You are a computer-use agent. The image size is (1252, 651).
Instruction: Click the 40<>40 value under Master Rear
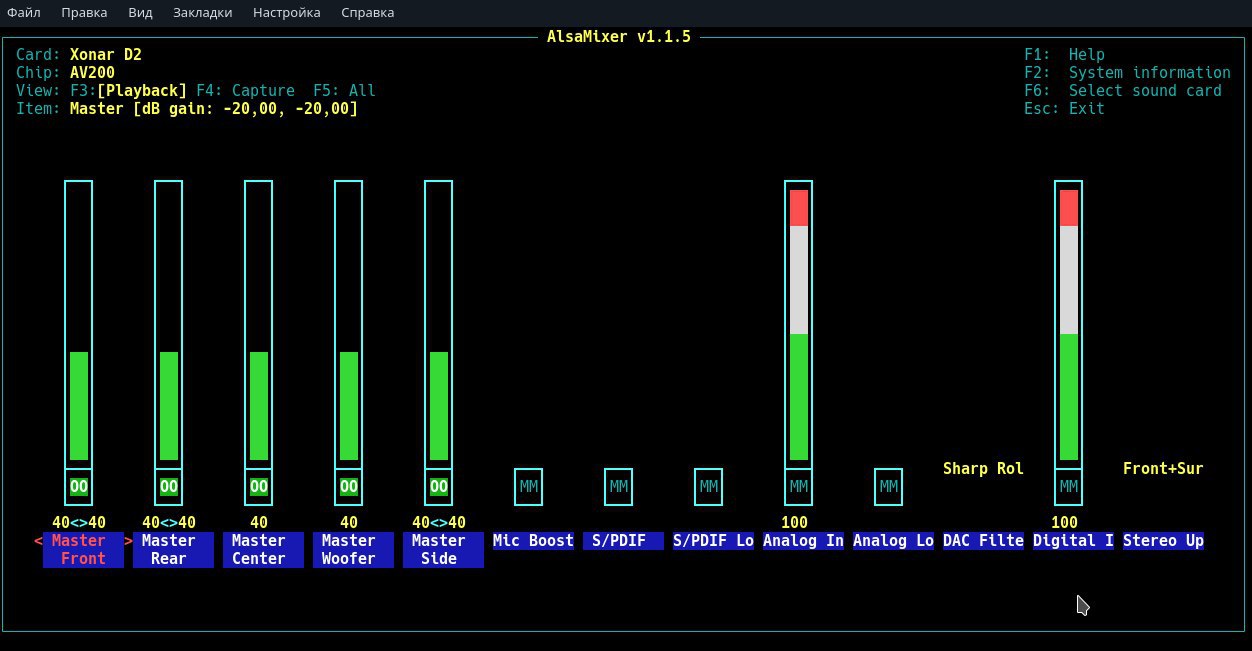169,523
